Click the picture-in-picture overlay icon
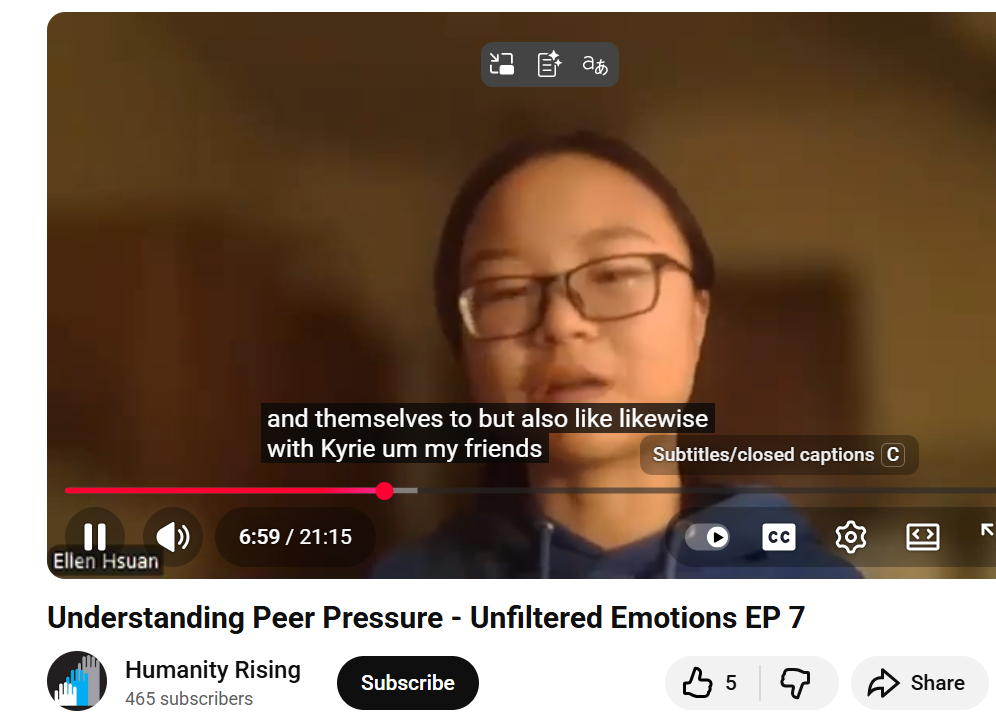Screen dimensions: 996x724 [502, 64]
